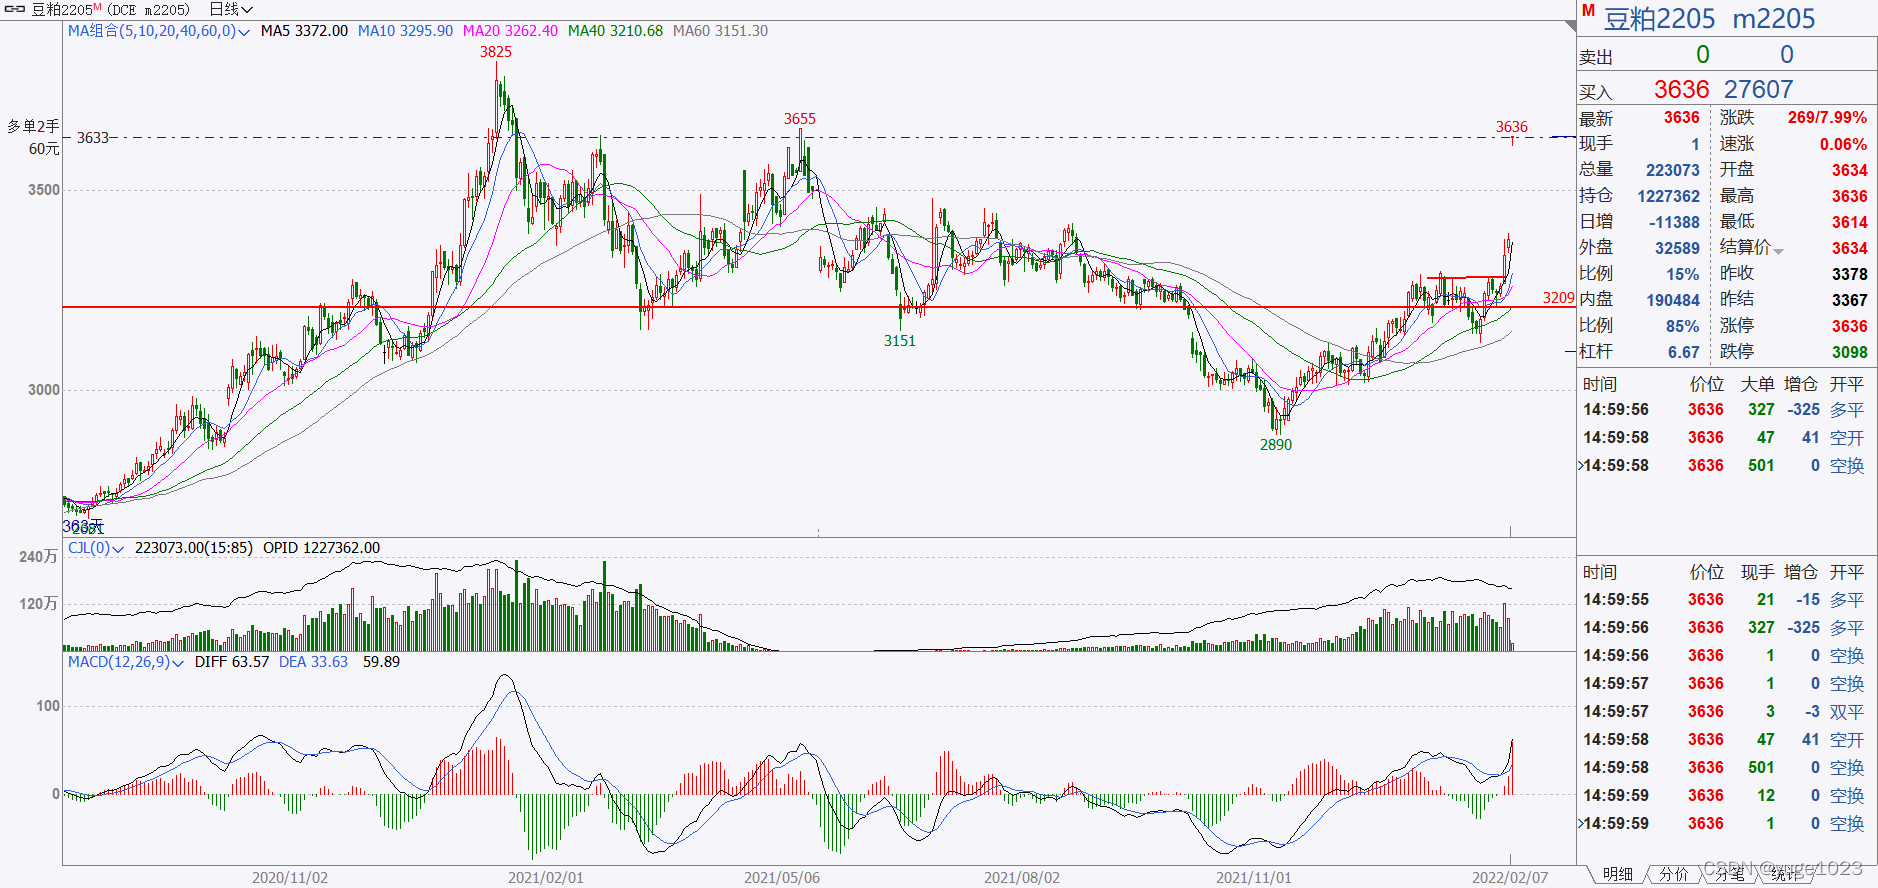The width and height of the screenshot is (1878, 888).
Task: Click the 持仓 value 1227362
Action: (1668, 196)
